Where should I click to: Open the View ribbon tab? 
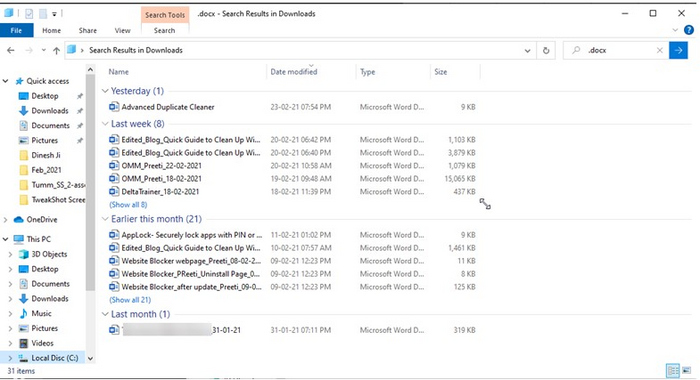tap(122, 30)
